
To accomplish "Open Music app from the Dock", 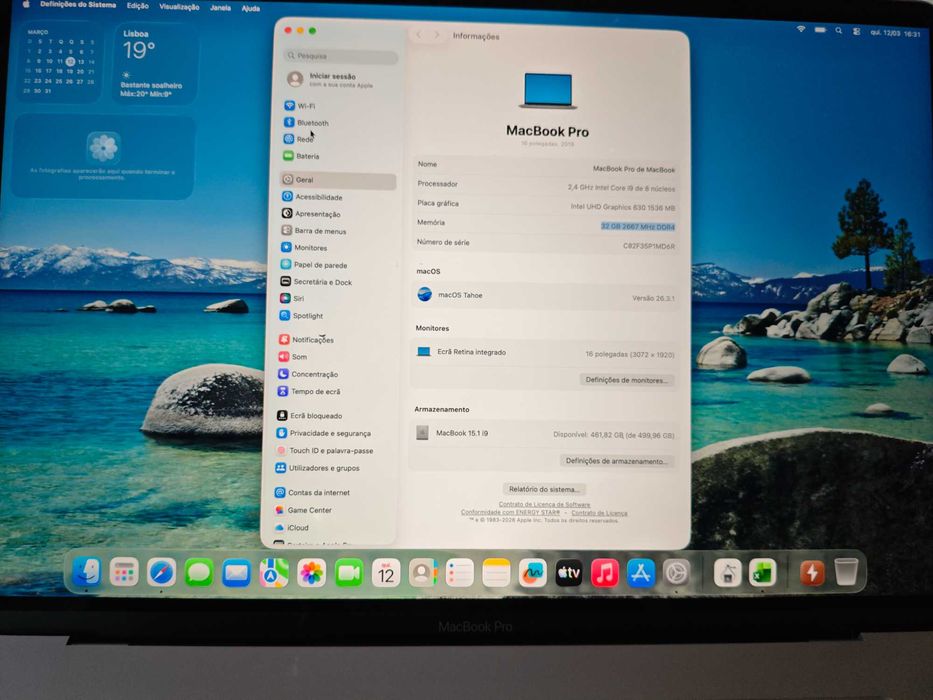I will 605,573.
